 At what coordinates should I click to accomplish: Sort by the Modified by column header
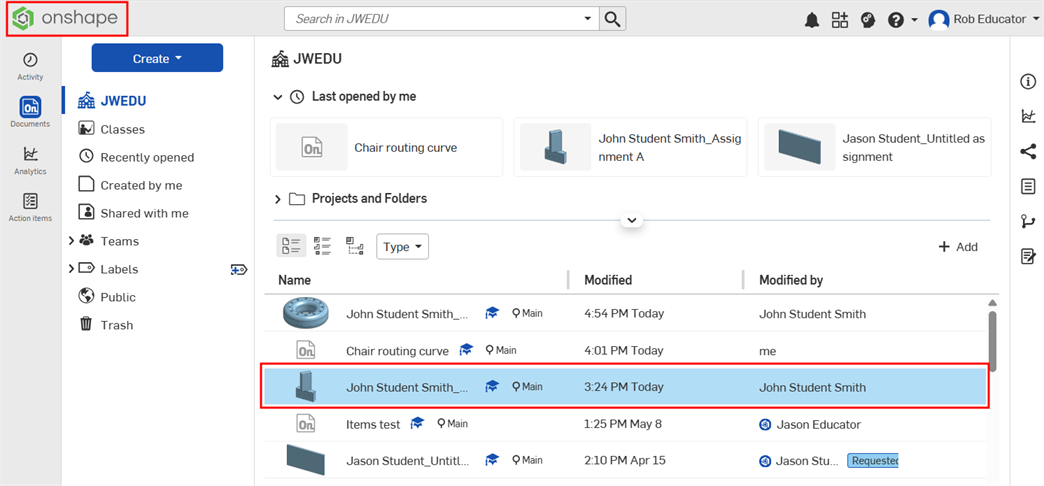pos(791,280)
